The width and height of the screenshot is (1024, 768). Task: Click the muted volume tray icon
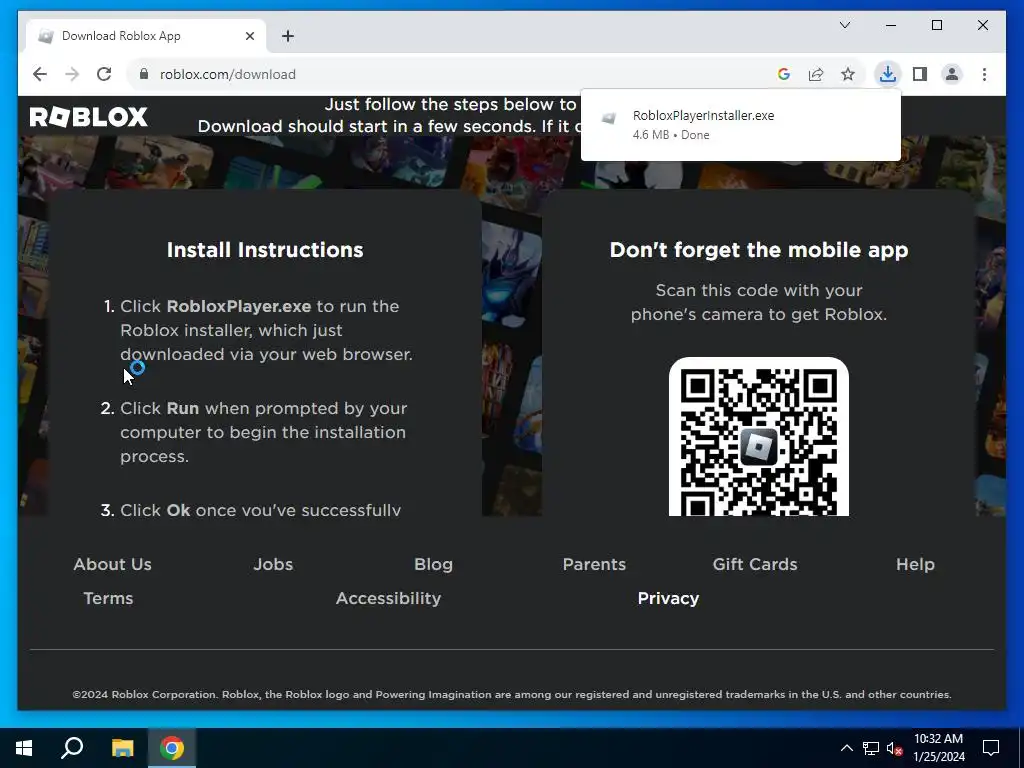coord(894,748)
